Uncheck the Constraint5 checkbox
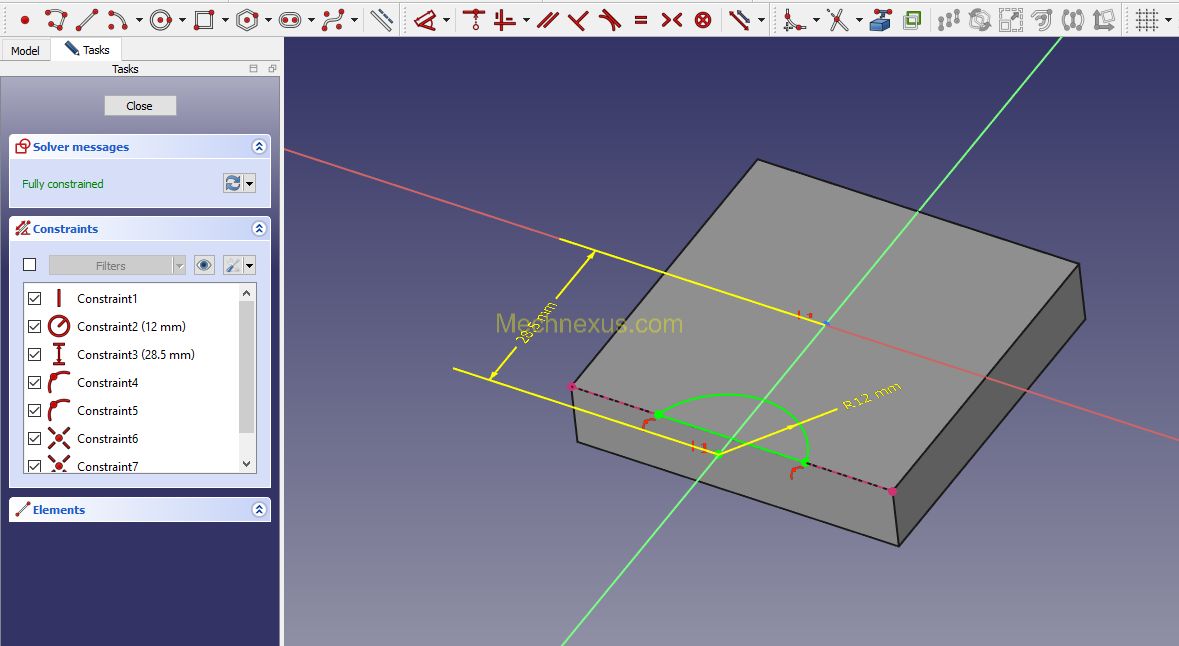The image size is (1179, 646). (x=35, y=411)
